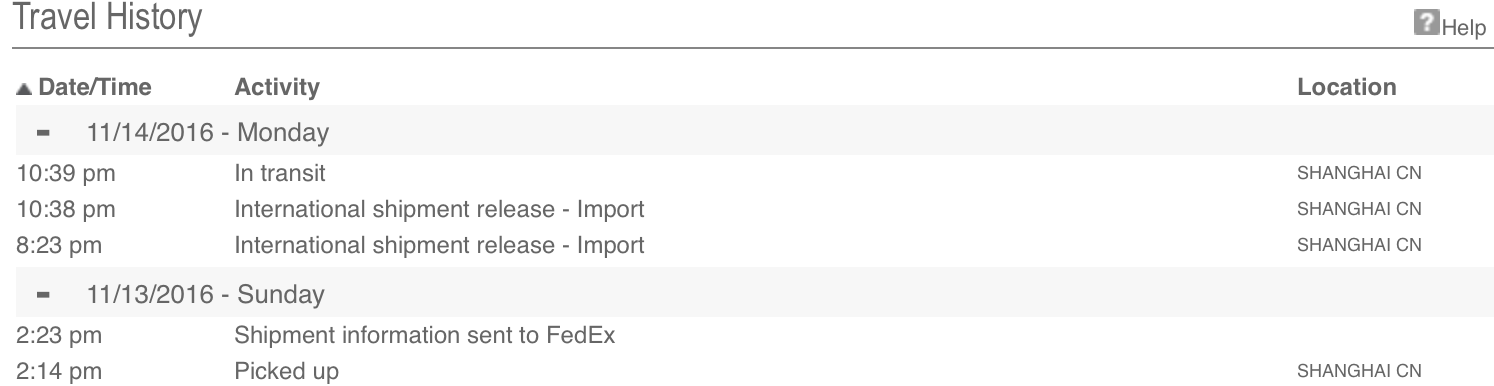Screen dimensions: 1494x386
Task: Click the Location column header
Action: pyautogui.click(x=1347, y=88)
